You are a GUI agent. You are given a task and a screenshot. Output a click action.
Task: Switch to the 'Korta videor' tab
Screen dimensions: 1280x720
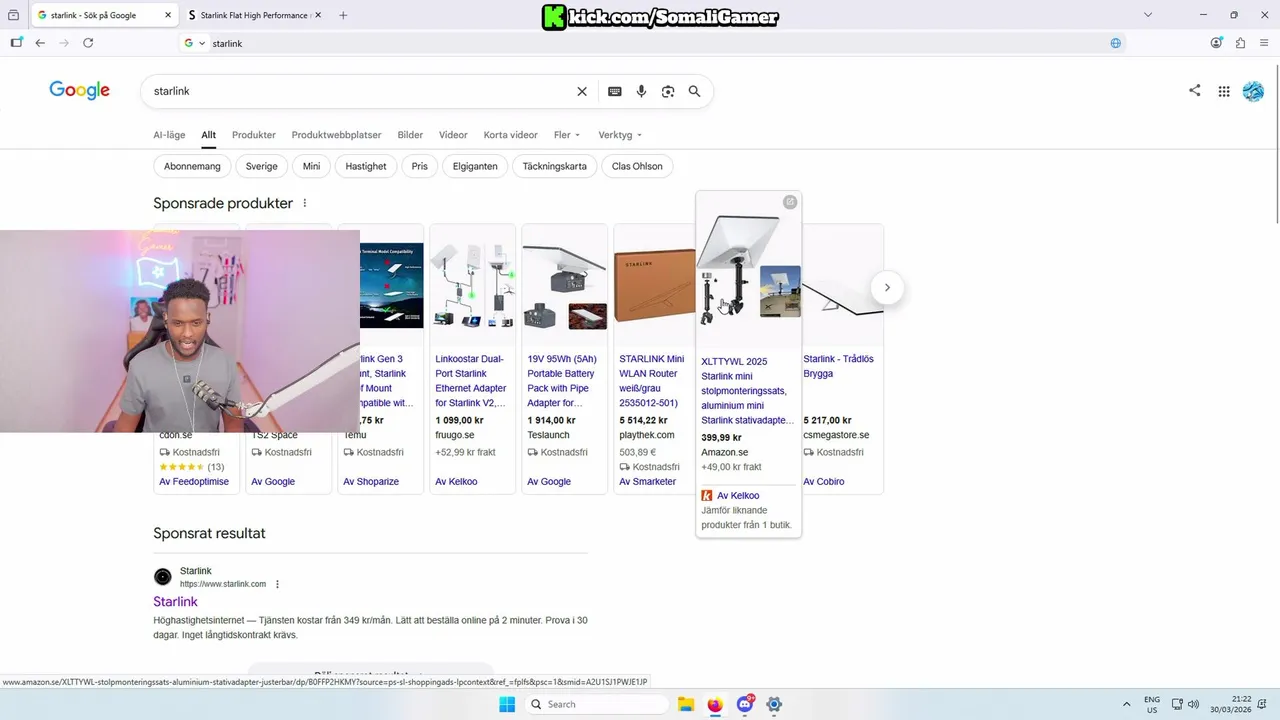coord(510,135)
